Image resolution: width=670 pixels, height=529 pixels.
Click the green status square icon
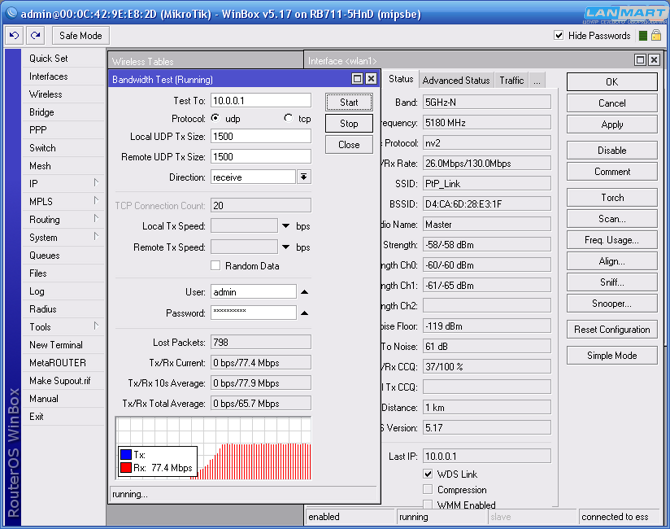click(643, 35)
